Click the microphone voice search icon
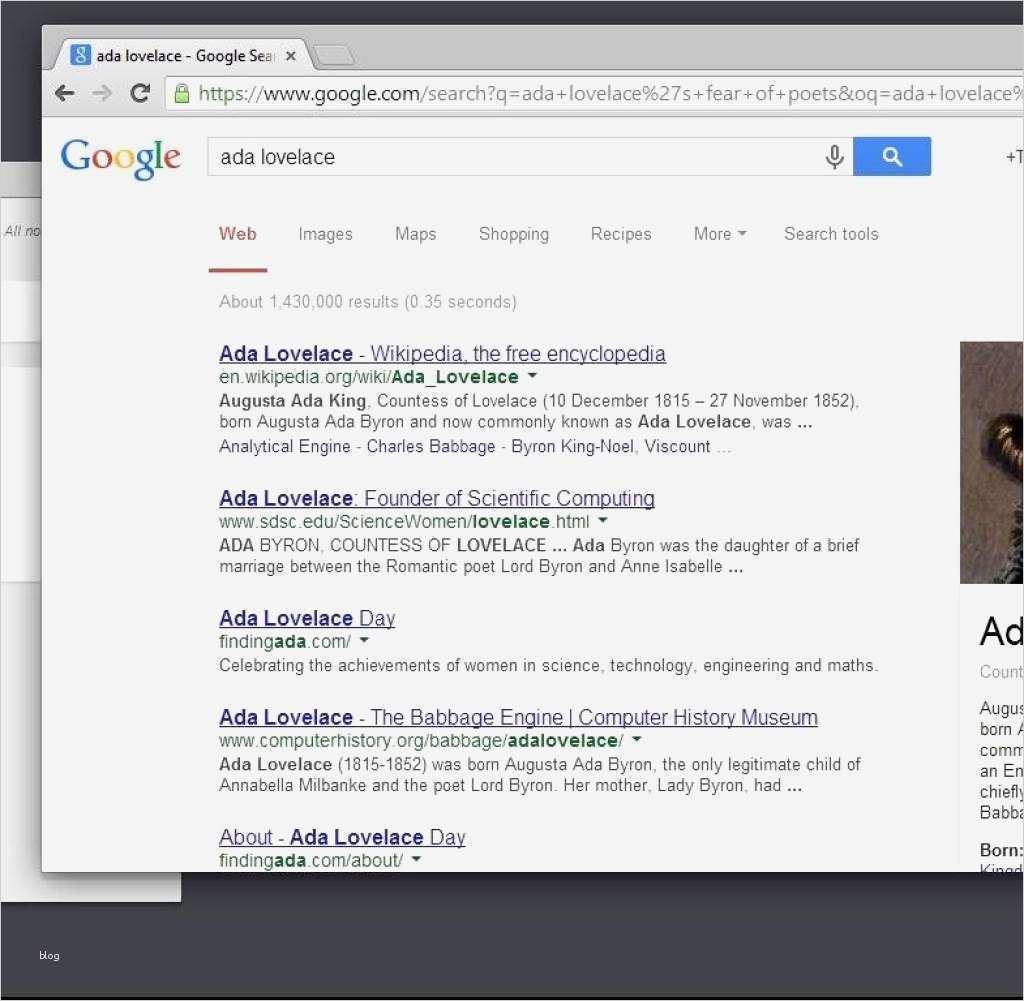1024x1001 pixels. click(x=834, y=157)
